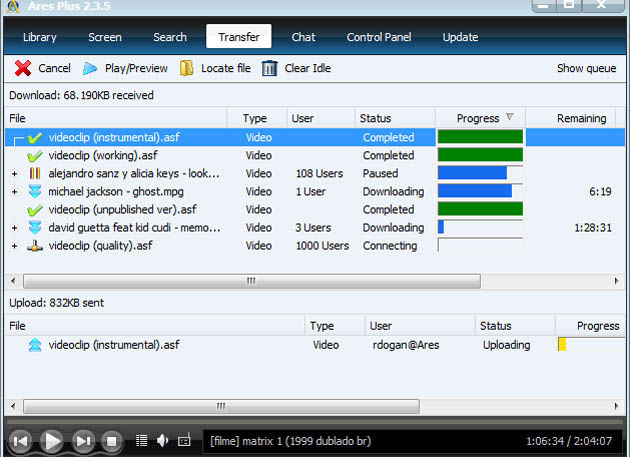Skip to next track in player
Image resolution: width=630 pixels, height=457 pixels.
[83, 441]
